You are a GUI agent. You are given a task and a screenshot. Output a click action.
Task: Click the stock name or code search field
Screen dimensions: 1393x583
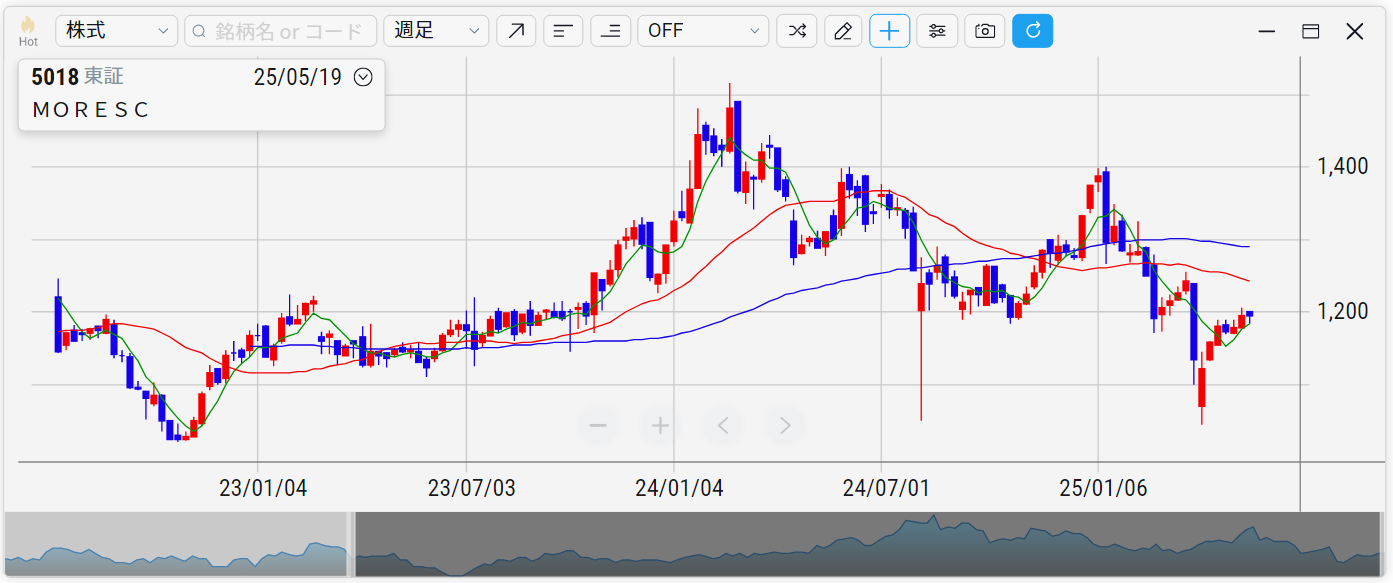[x=281, y=31]
